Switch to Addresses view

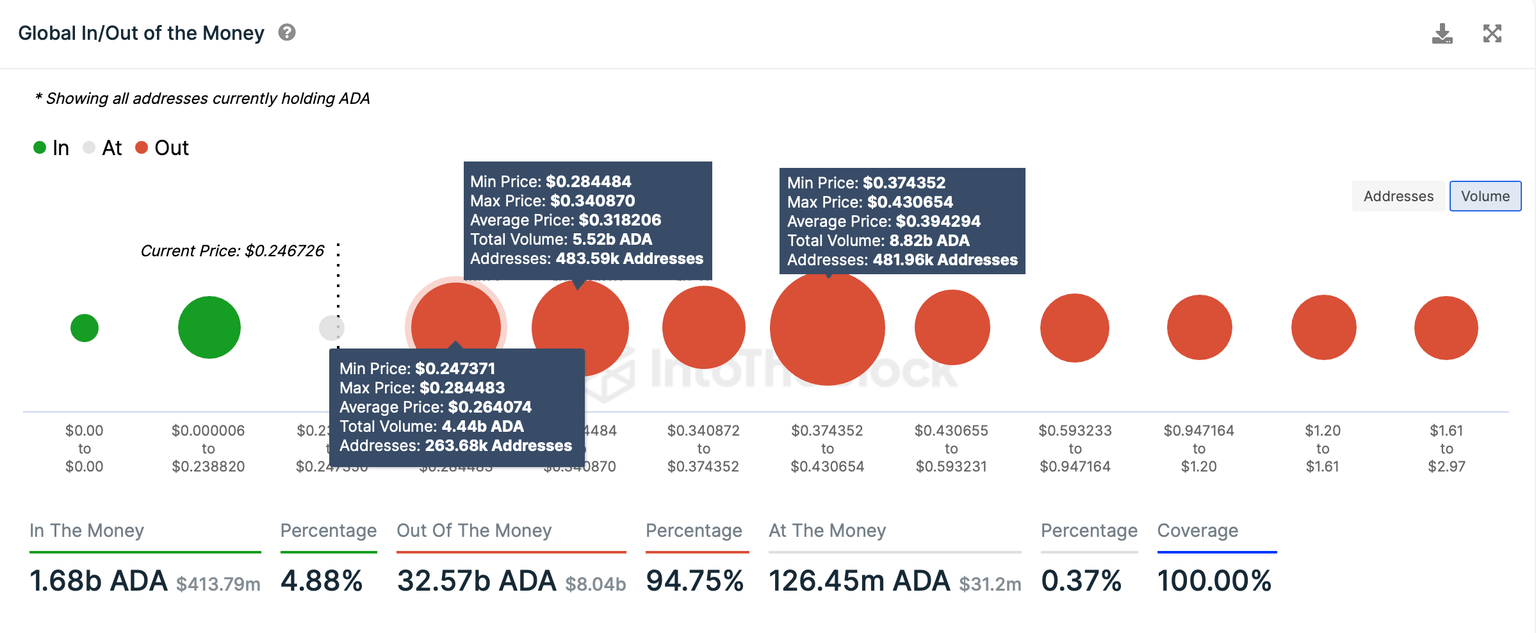click(1398, 196)
